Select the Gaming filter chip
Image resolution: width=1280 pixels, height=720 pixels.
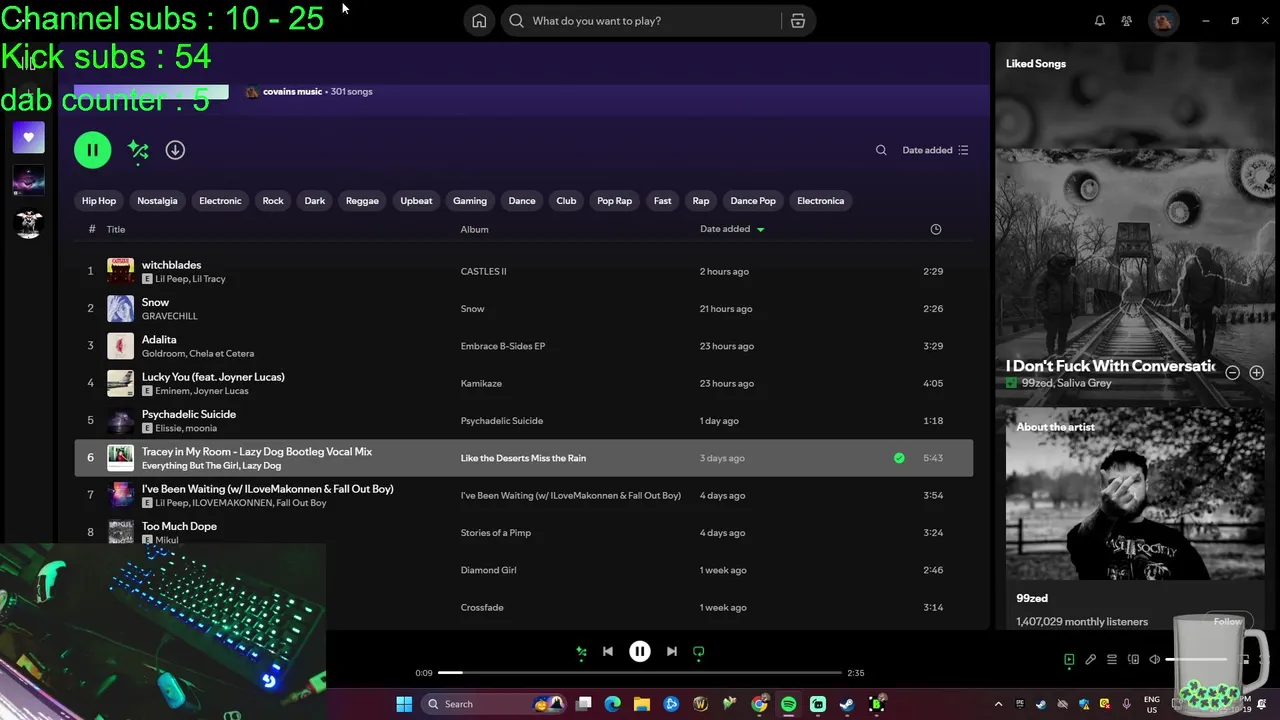click(x=470, y=201)
